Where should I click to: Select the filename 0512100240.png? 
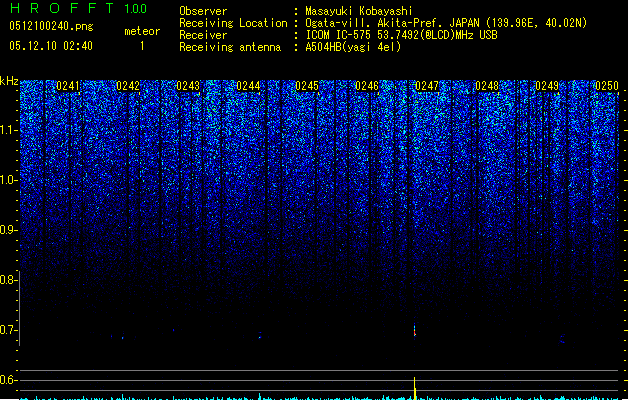coord(51,27)
